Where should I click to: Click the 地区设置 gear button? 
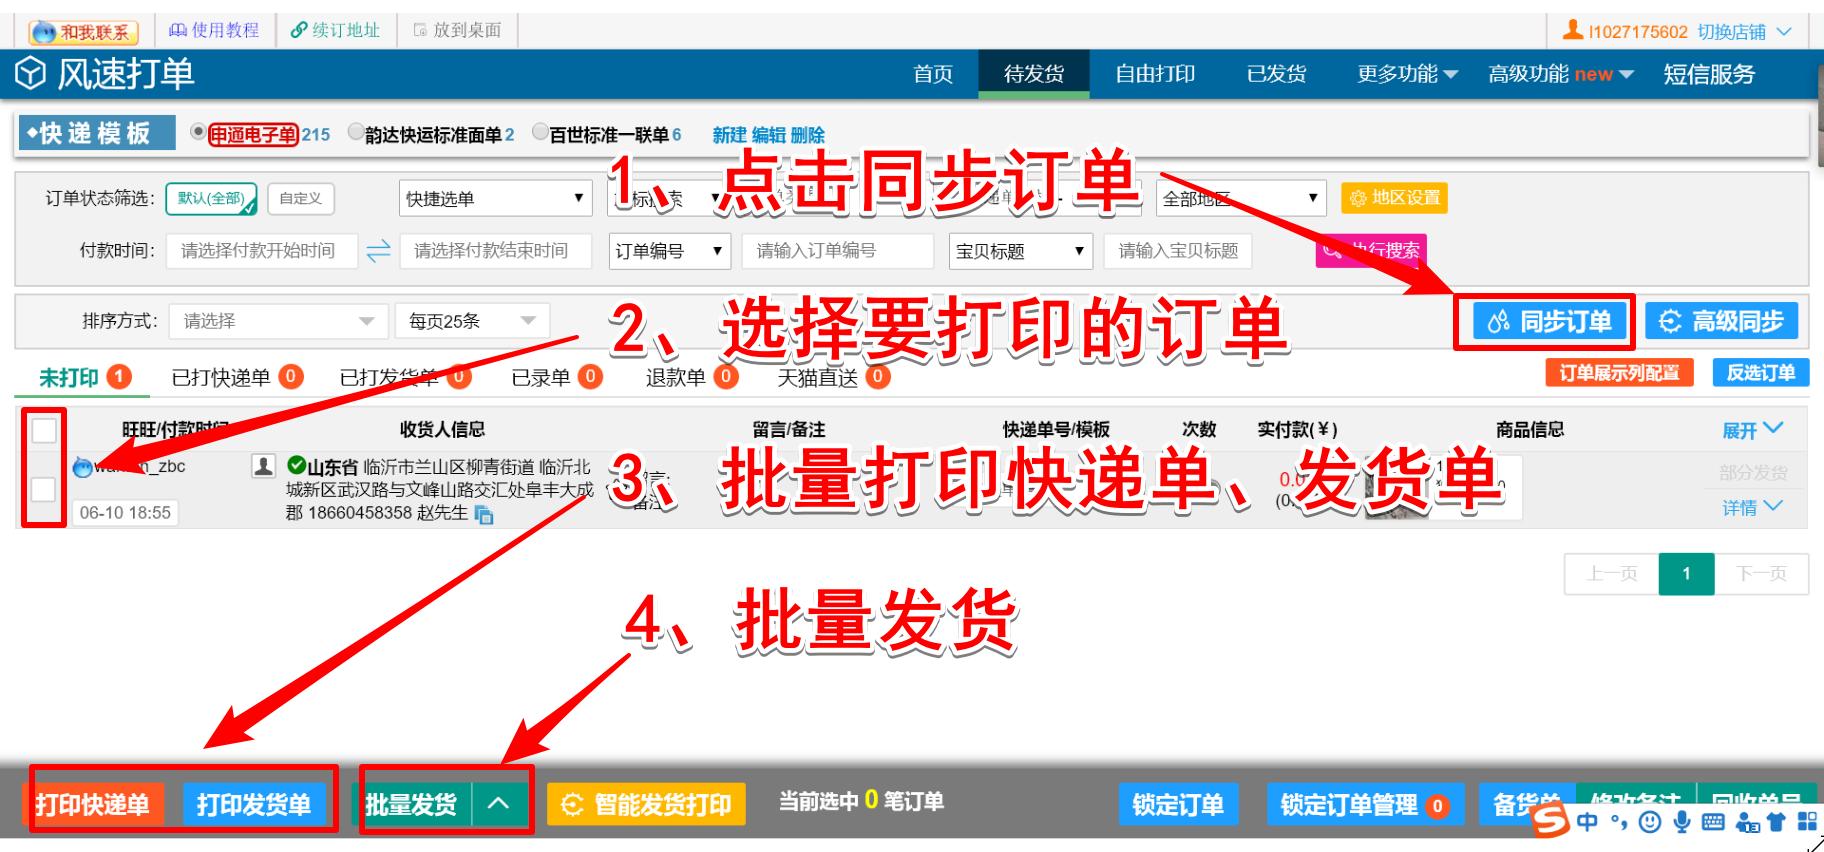pos(1394,198)
